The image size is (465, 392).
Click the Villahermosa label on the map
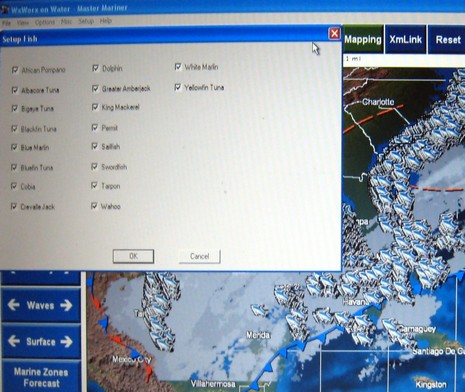click(213, 384)
